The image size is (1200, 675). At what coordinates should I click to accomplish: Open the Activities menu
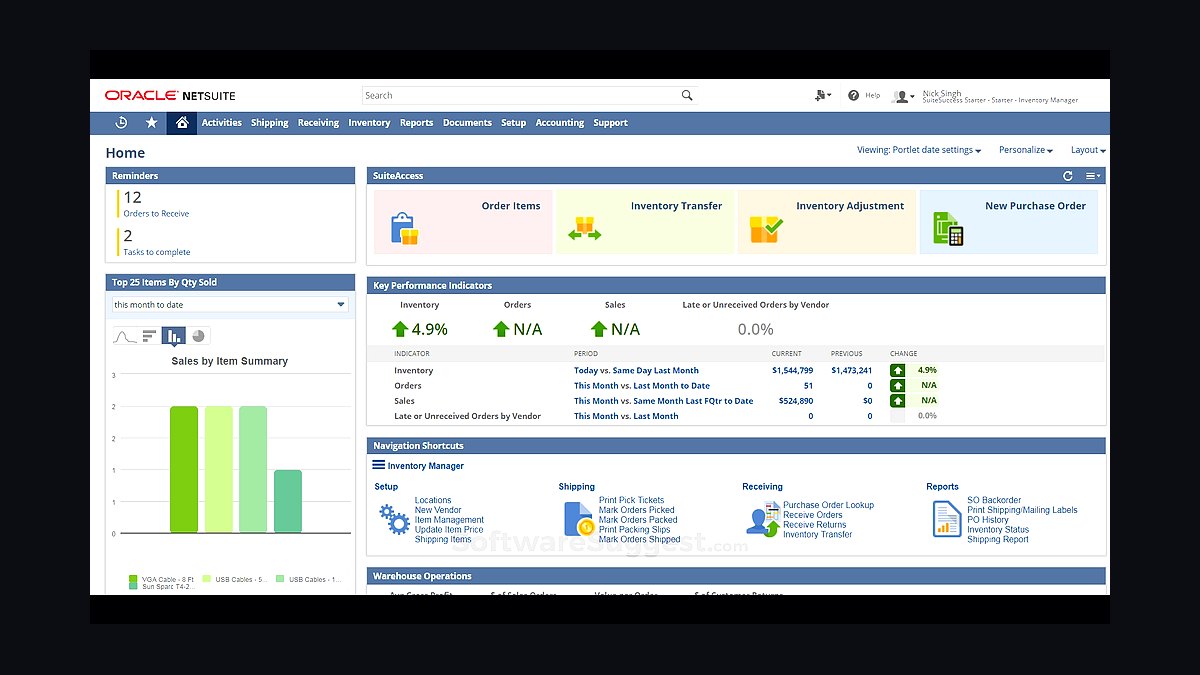click(222, 123)
